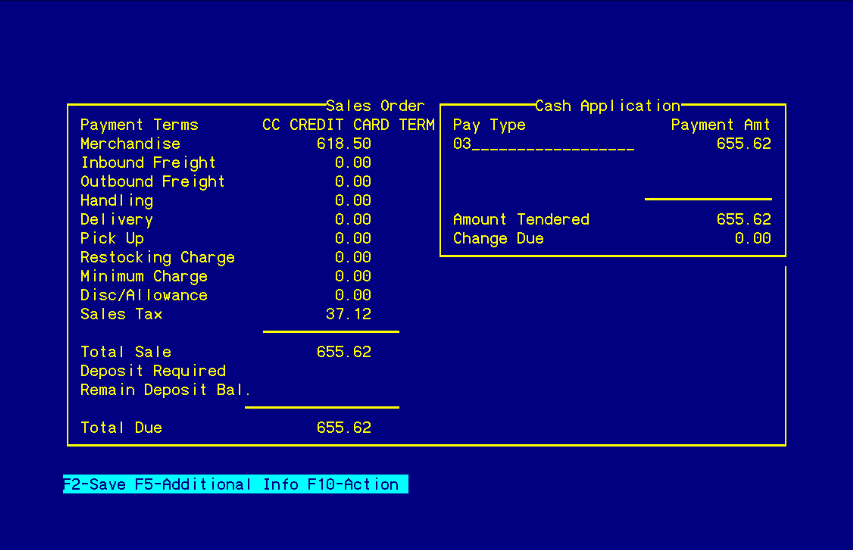
Task: Click the CC CREDIT CARD TERM value
Action: 348,125
